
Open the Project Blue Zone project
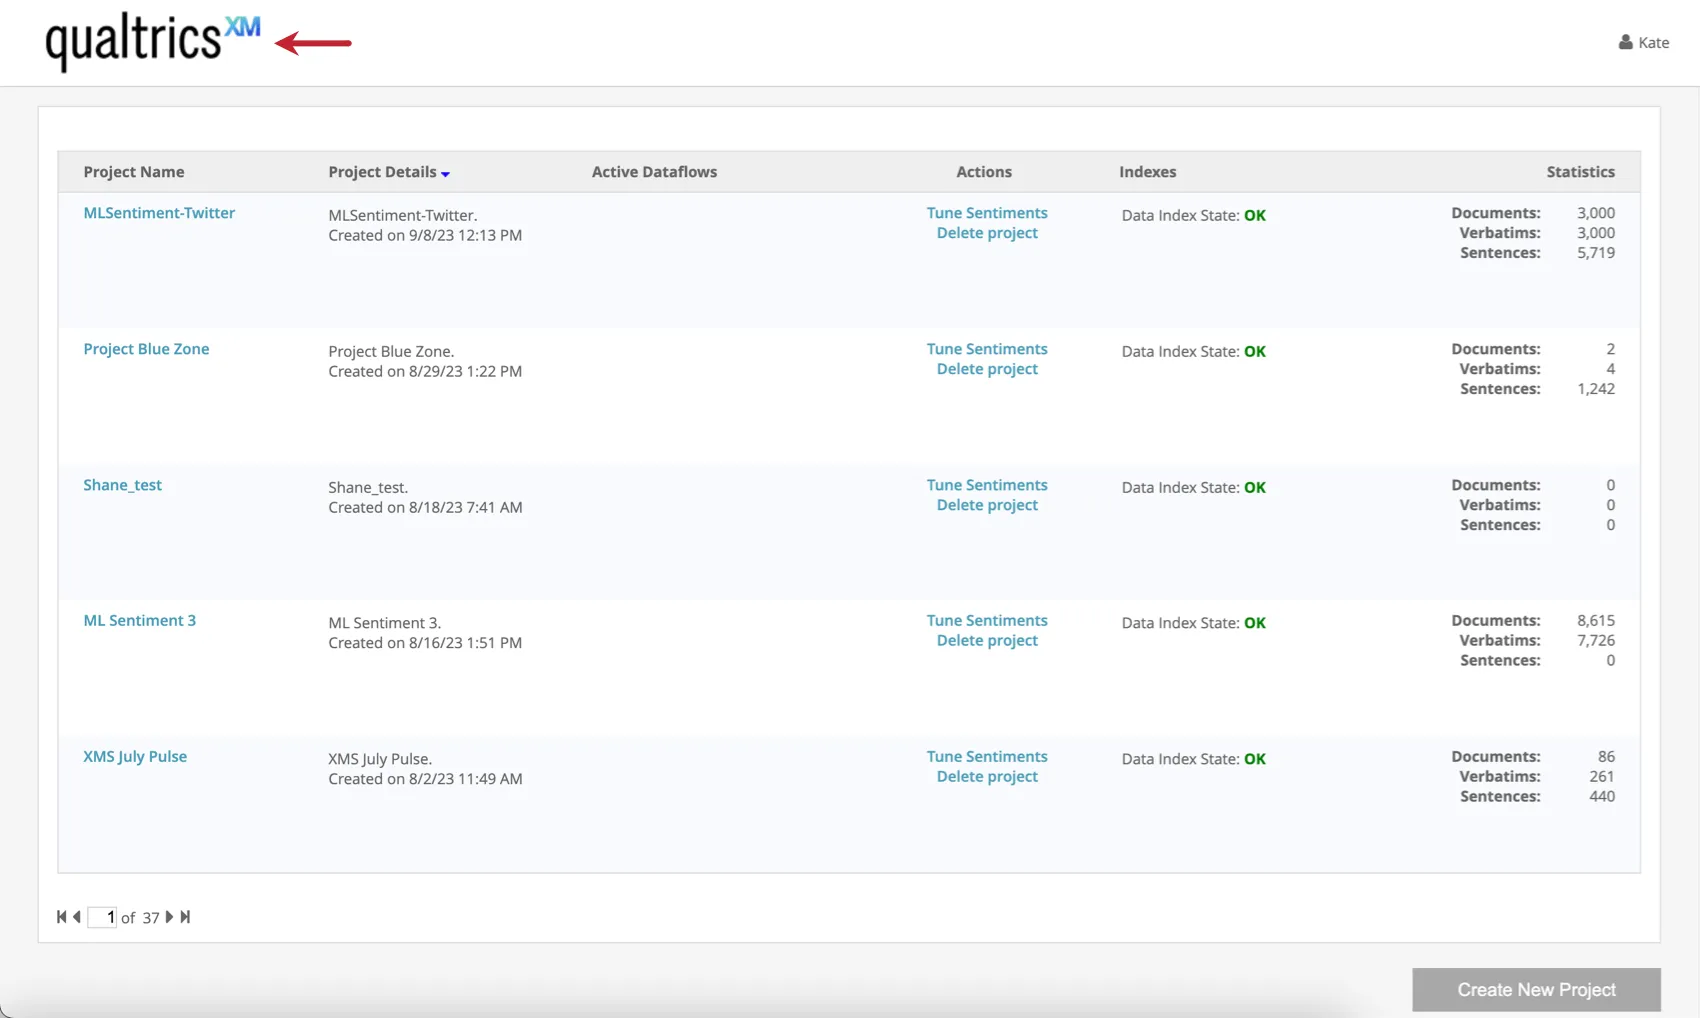[146, 349]
